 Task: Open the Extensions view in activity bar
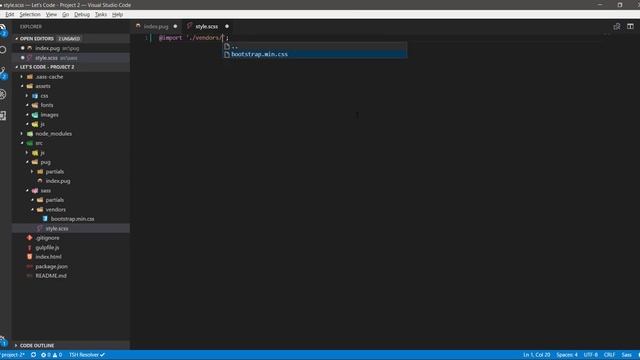pyautogui.click(x=3, y=116)
